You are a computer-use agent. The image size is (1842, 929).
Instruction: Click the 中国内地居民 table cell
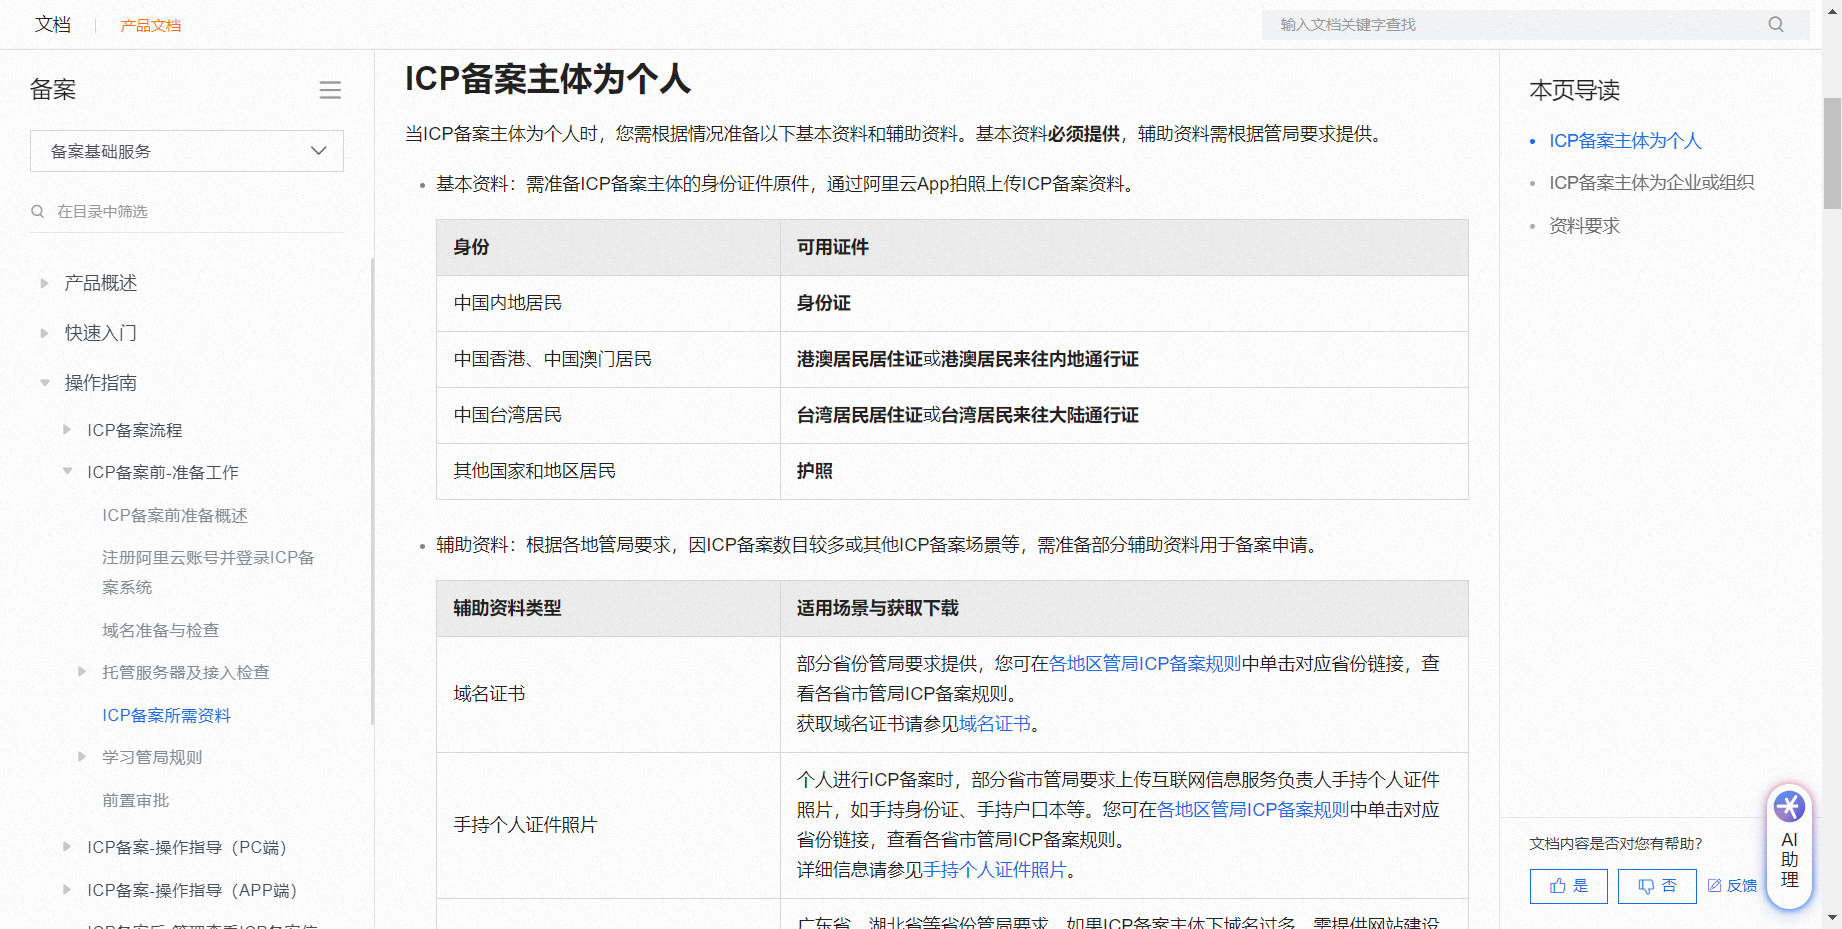click(x=608, y=303)
